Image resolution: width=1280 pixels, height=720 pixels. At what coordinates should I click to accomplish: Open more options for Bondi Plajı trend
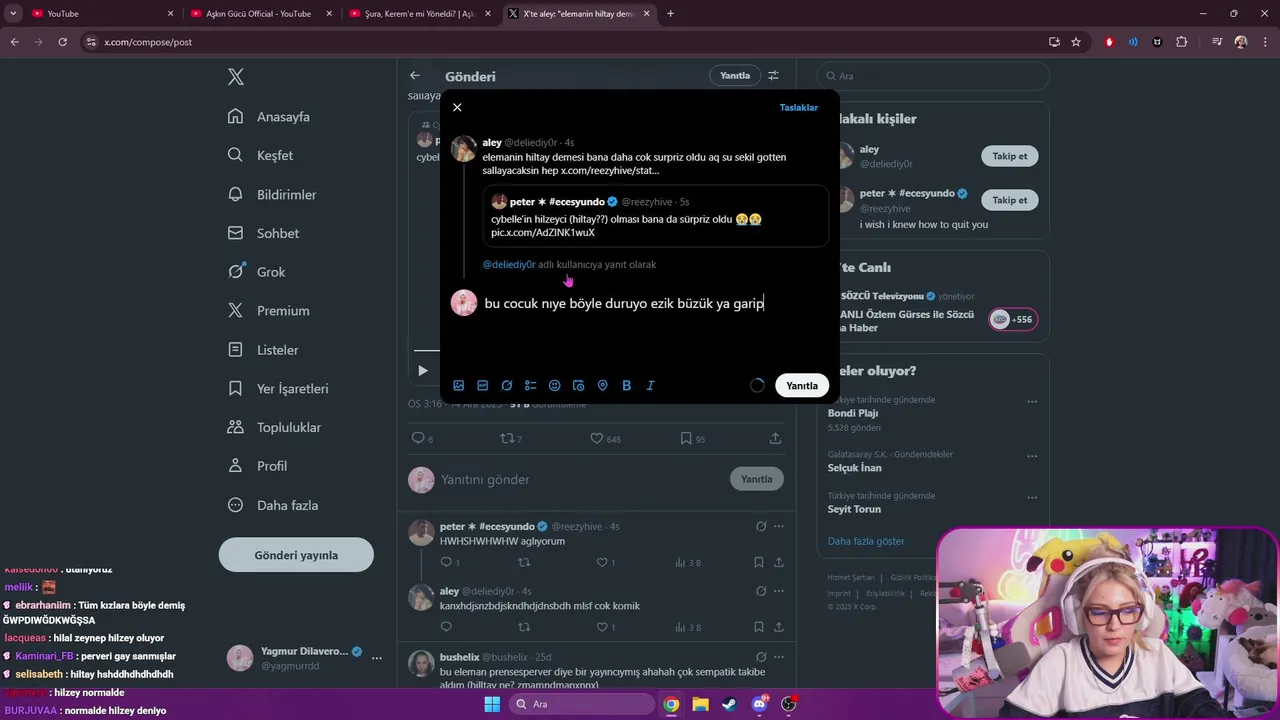(x=1032, y=402)
